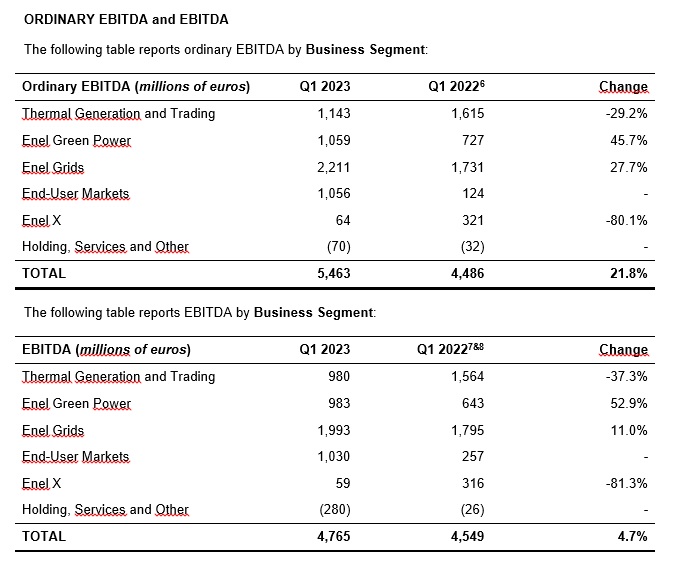Click EBITDA value 643

[x=473, y=404]
